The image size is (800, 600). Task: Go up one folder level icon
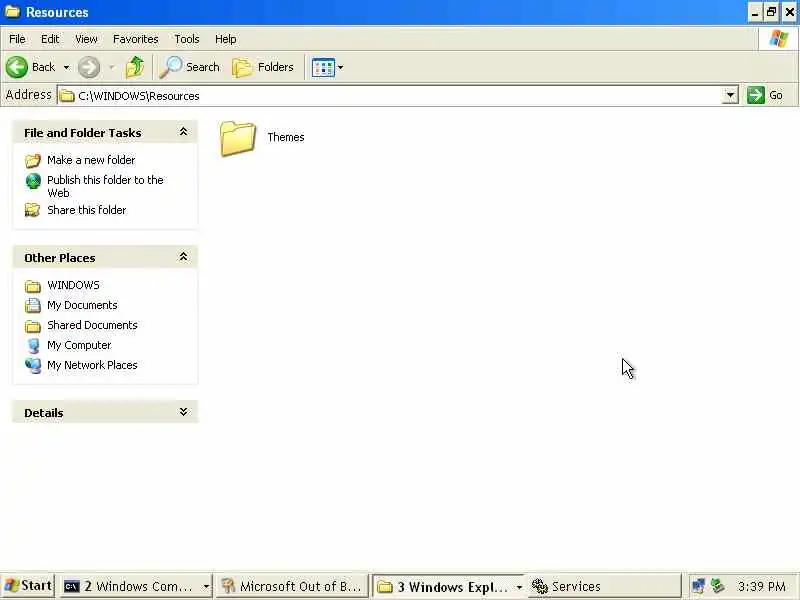click(x=135, y=67)
